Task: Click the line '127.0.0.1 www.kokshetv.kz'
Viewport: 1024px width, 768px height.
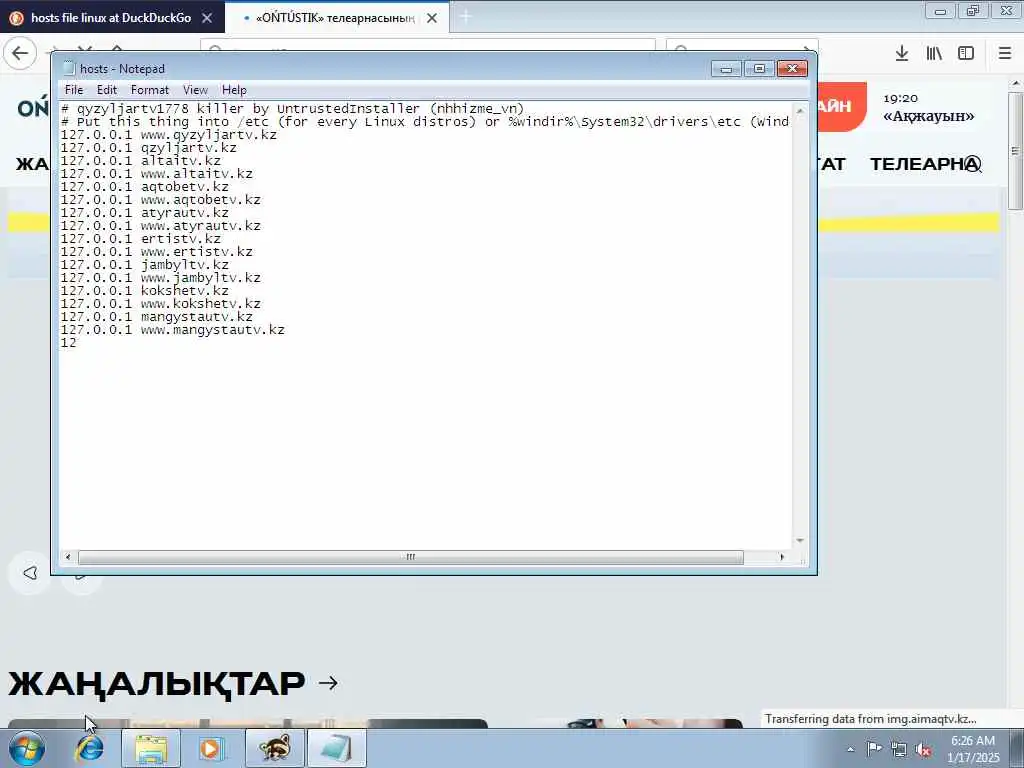Action: pos(161,304)
